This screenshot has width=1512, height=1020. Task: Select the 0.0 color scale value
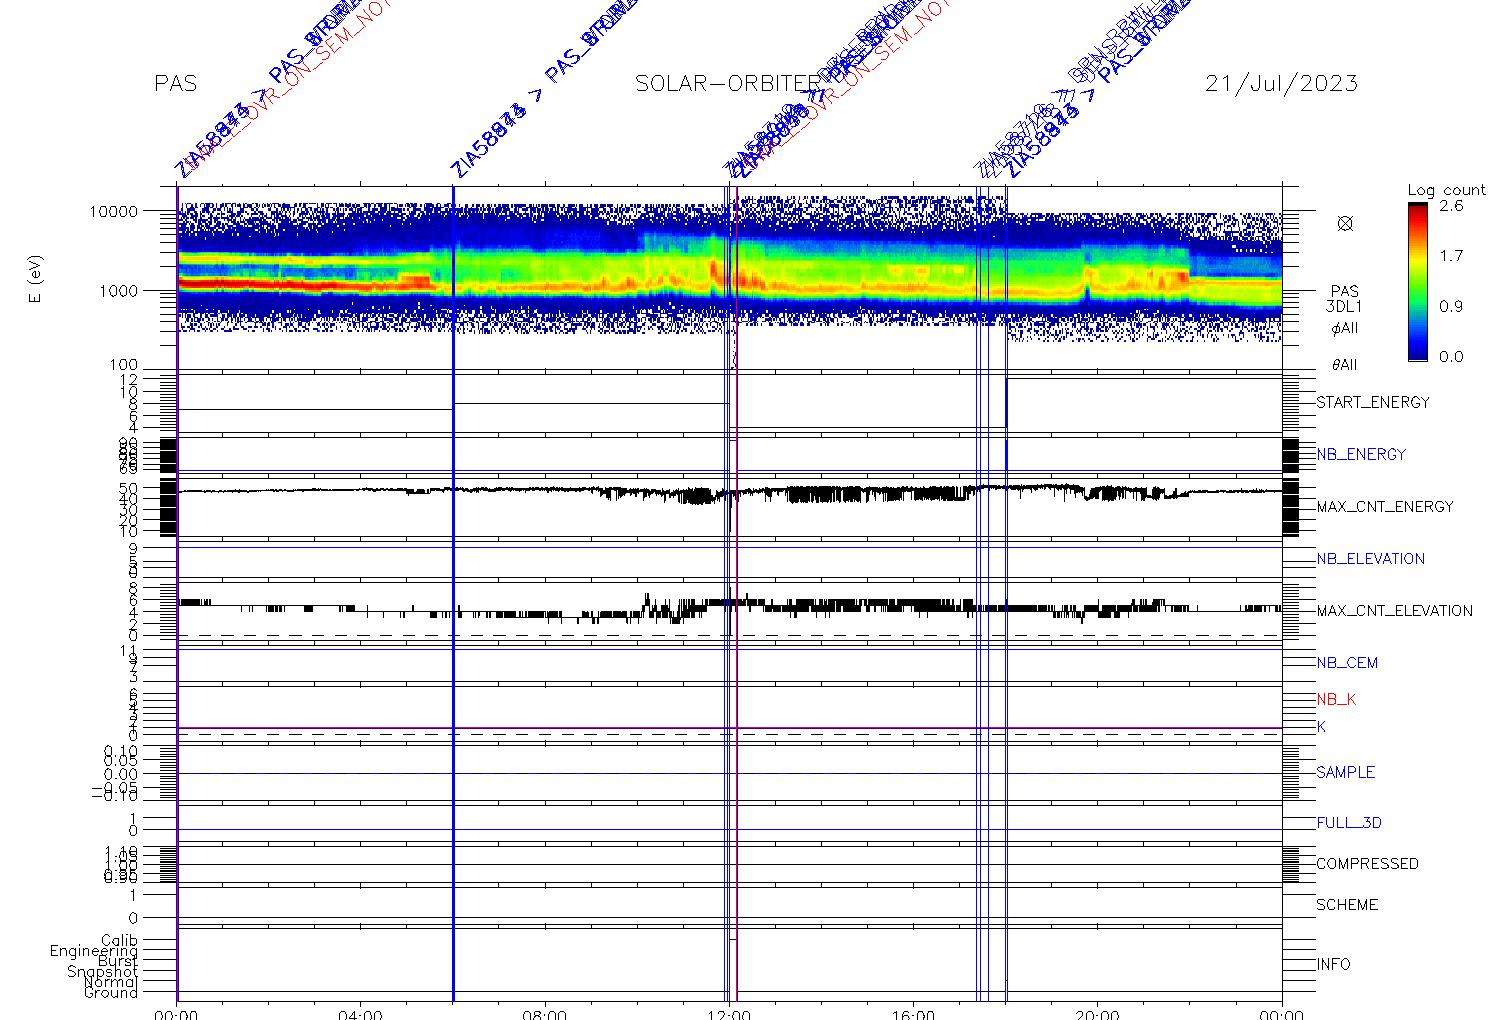(1451, 357)
